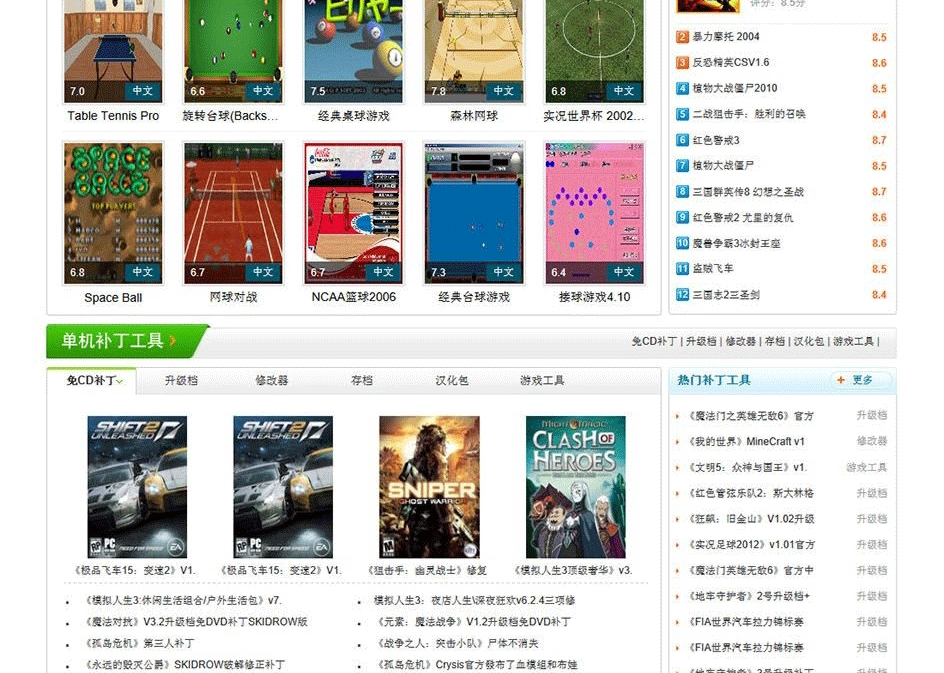The image size is (944, 673).
Task: Open 《我的世界》MineCraft v1 link
Action: click(746, 441)
